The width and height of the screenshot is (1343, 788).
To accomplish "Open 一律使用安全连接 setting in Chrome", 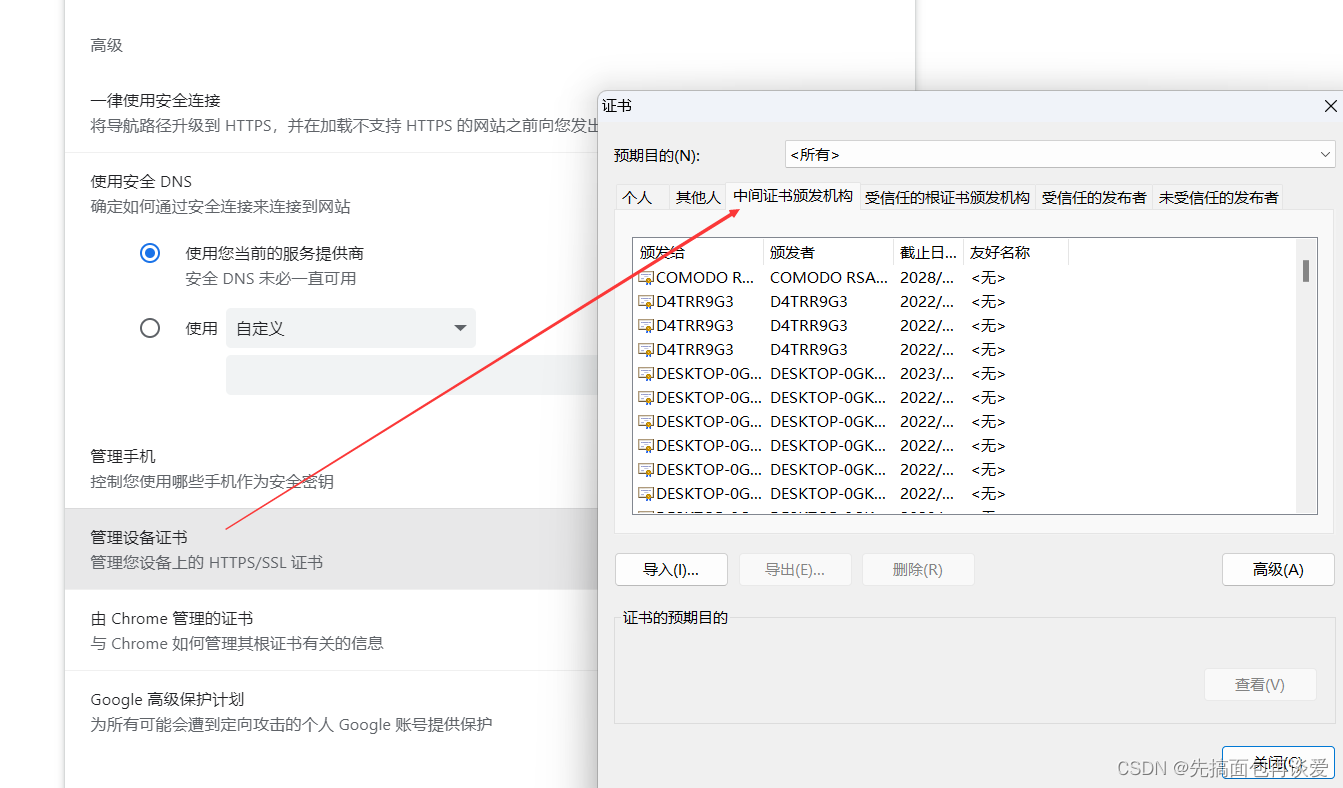I will [331, 113].
